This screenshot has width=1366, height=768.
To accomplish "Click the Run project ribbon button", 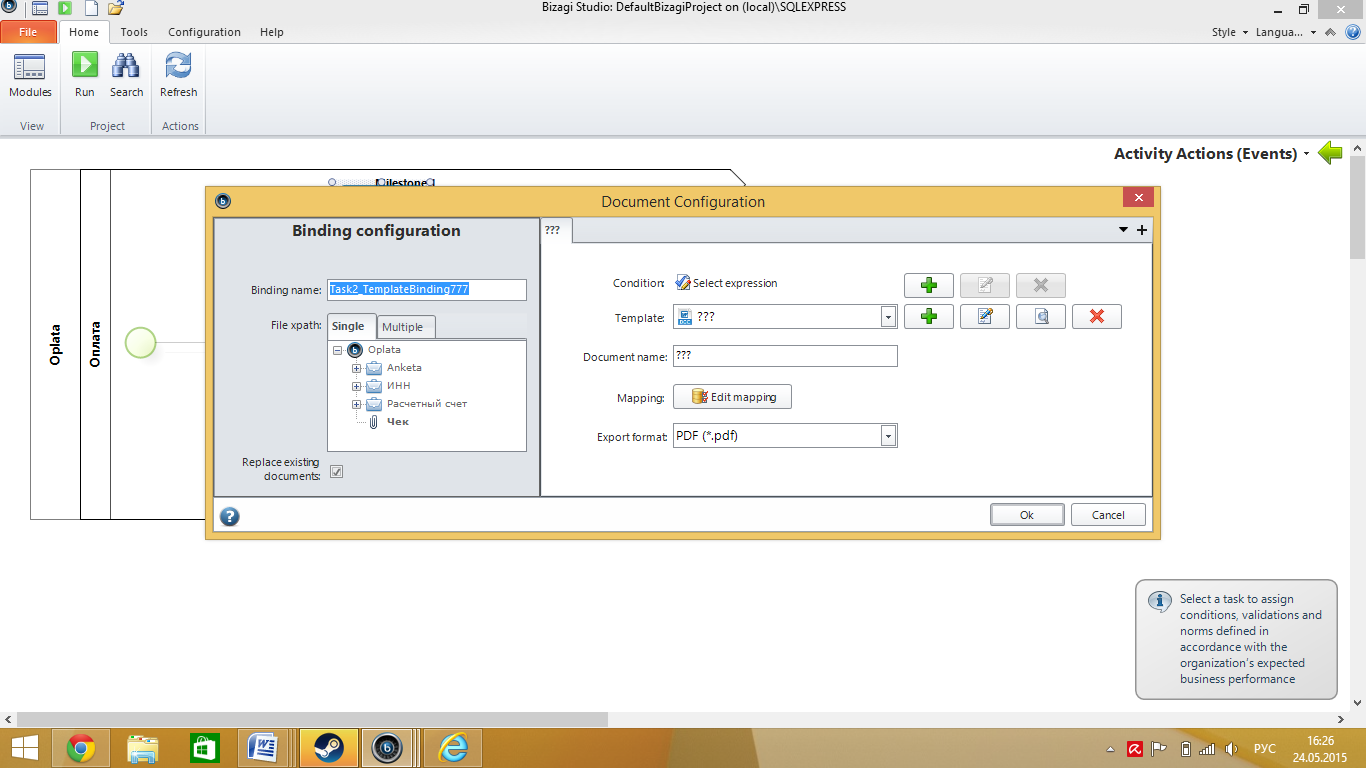I will [85, 76].
